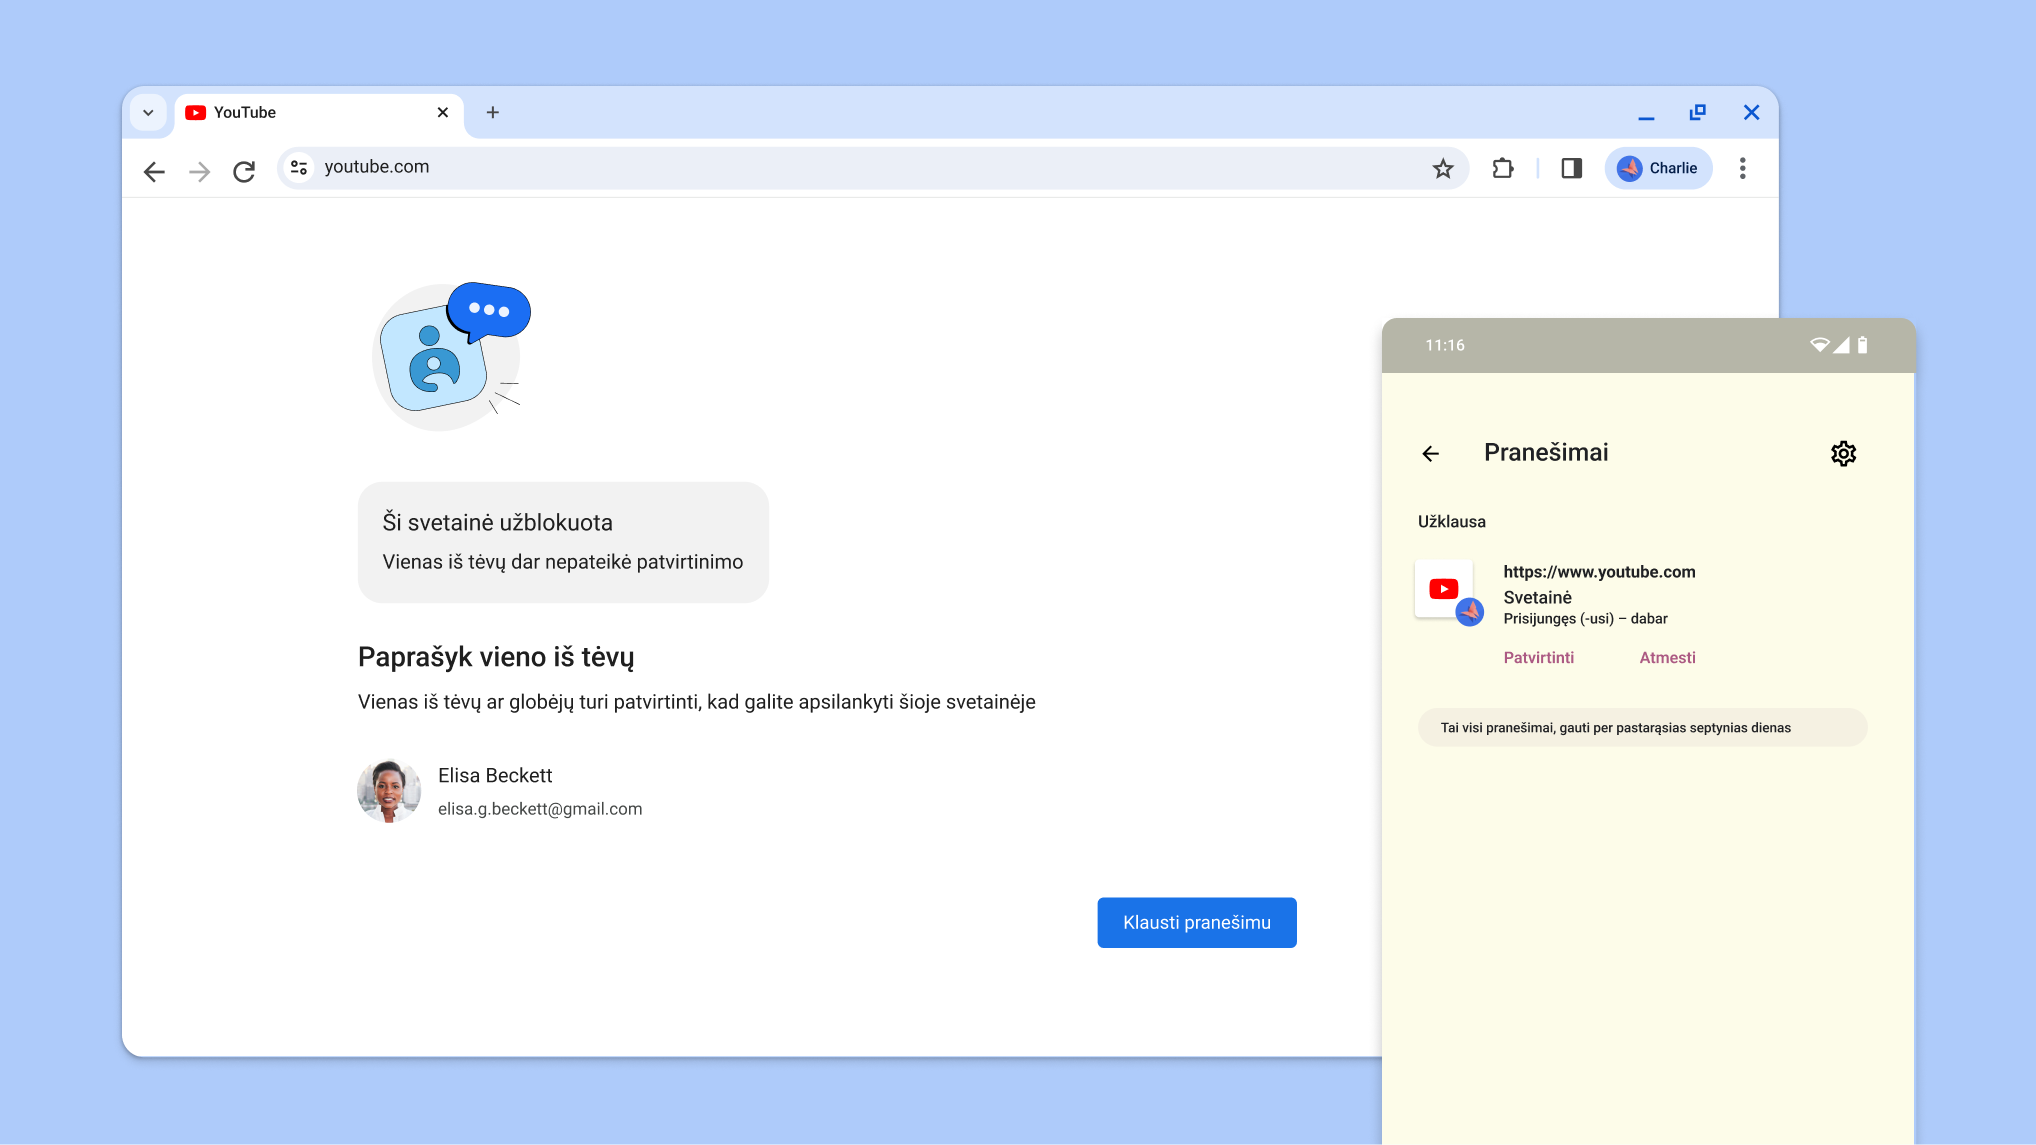Tap the battery status icon on the phone
Screen dimensions: 2036x1145
(1863, 344)
